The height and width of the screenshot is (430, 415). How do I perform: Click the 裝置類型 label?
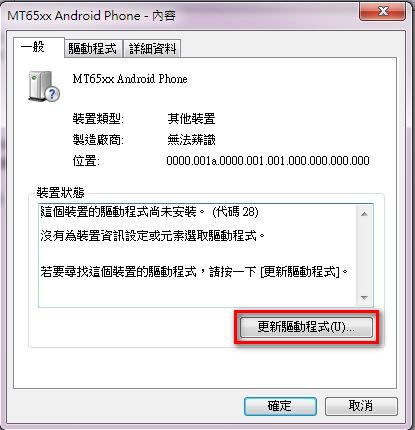coord(98,118)
